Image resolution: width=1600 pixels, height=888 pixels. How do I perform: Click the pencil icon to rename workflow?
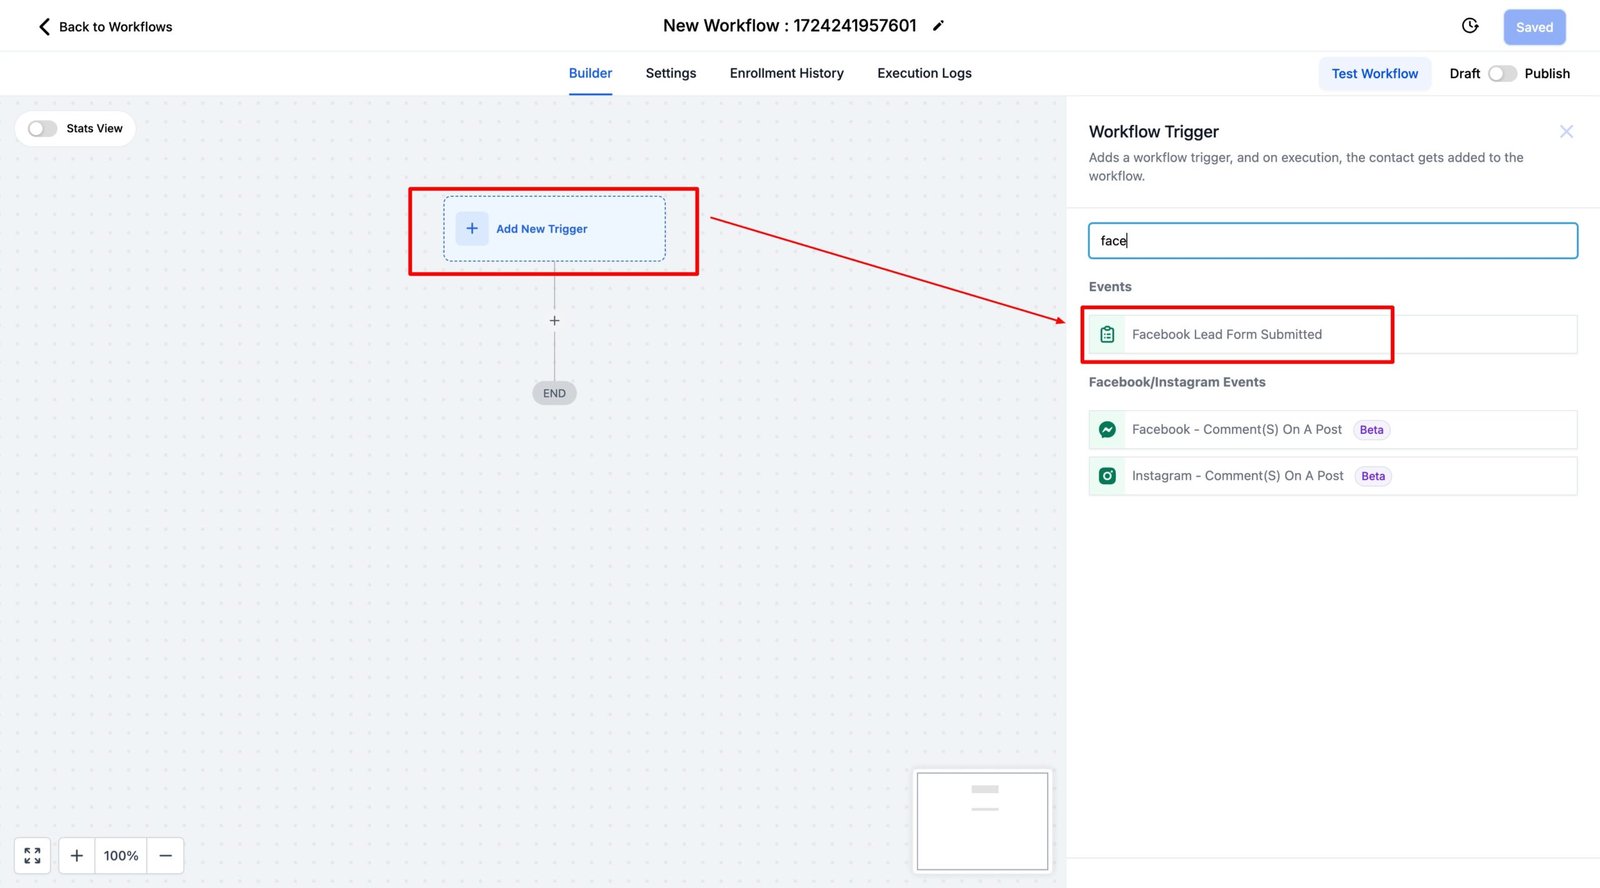[x=938, y=26]
